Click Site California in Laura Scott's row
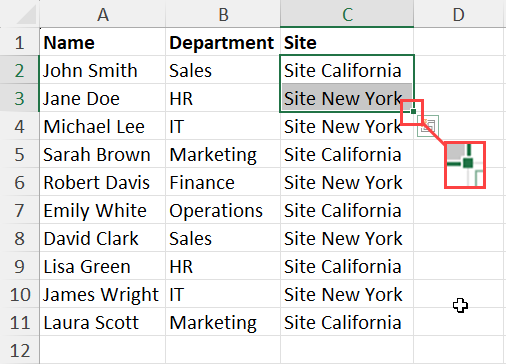 [347, 322]
